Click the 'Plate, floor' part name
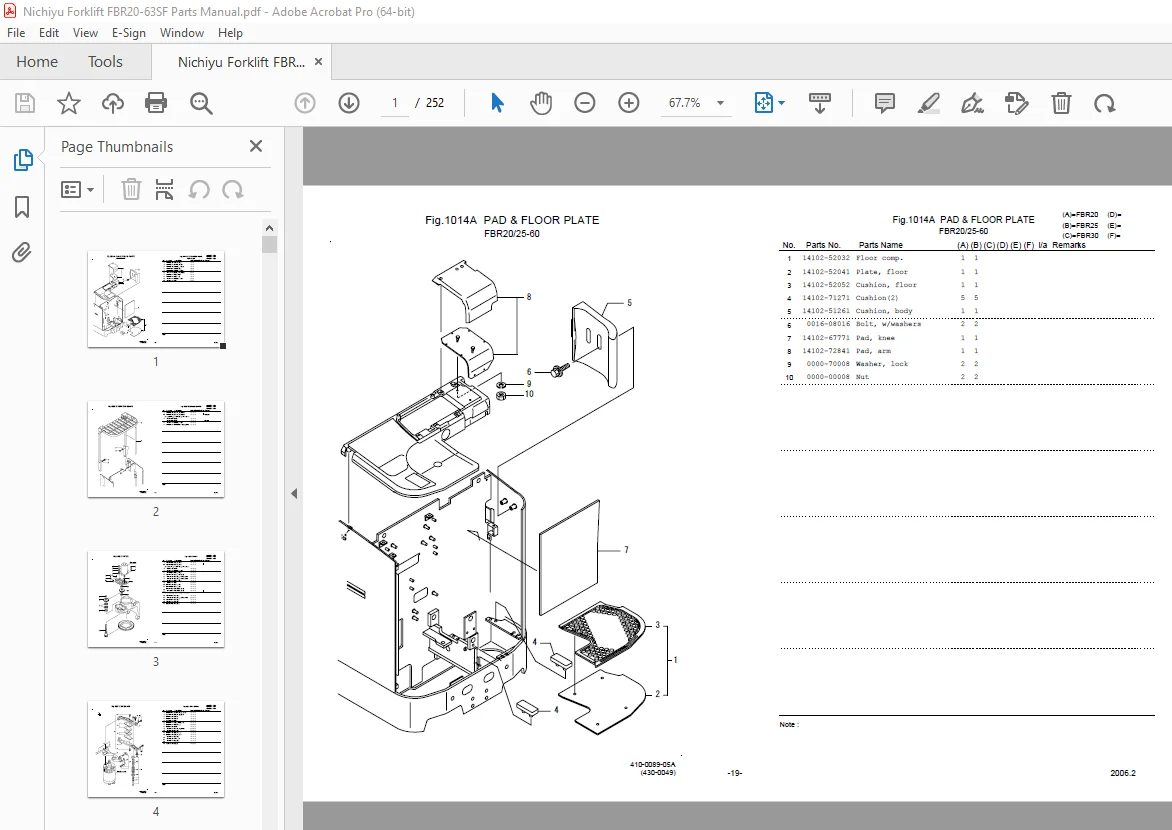The image size is (1172, 830). pyautogui.click(x=882, y=271)
